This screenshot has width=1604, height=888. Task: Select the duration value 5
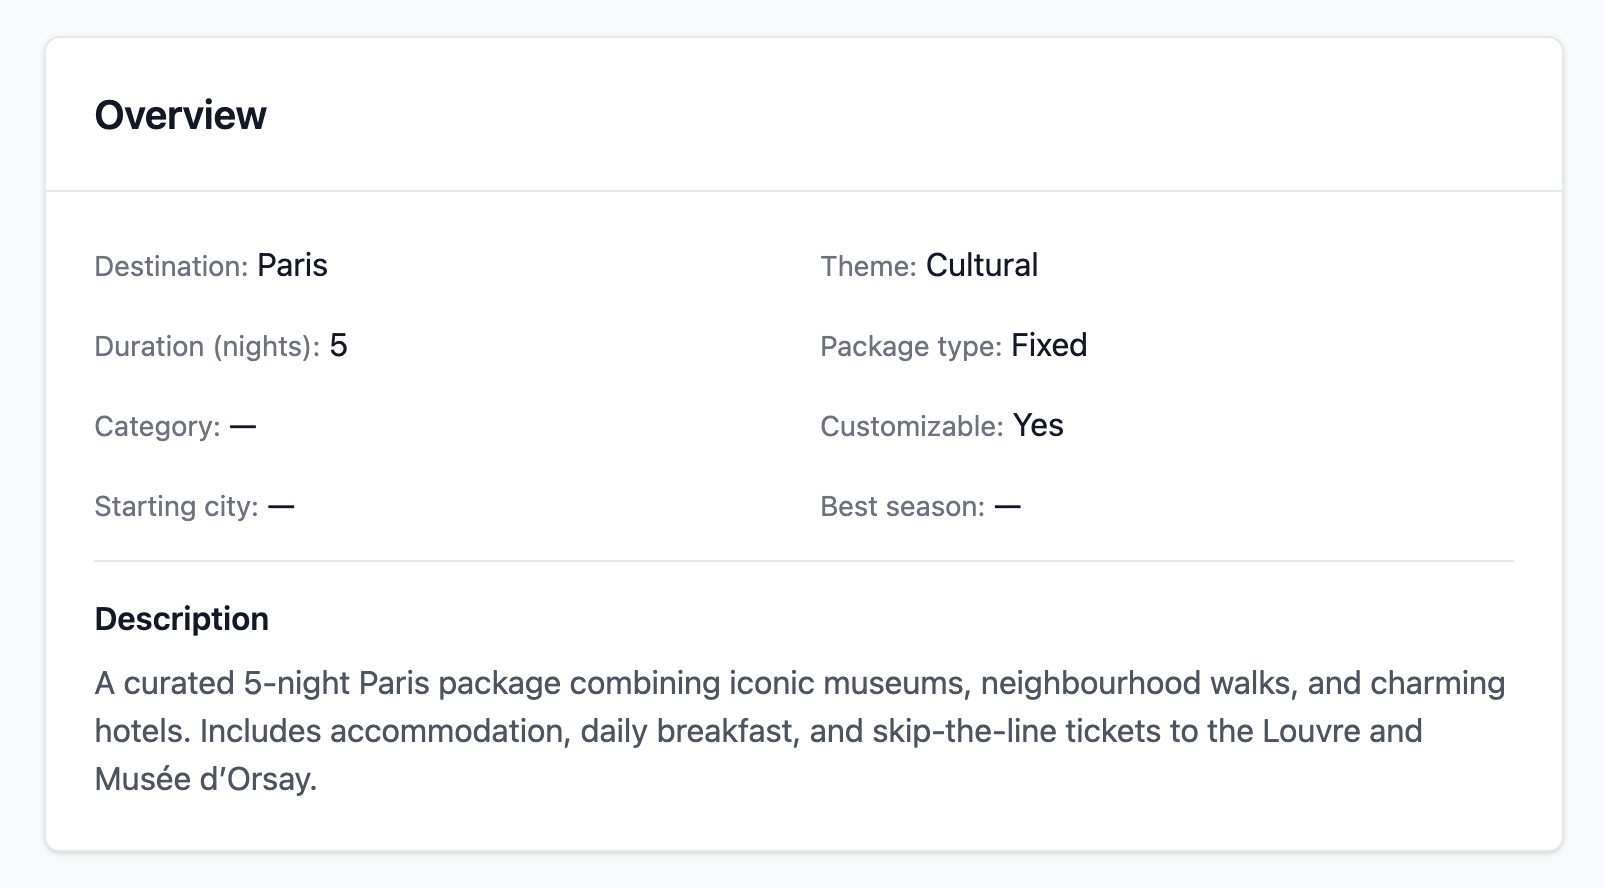[x=338, y=346]
